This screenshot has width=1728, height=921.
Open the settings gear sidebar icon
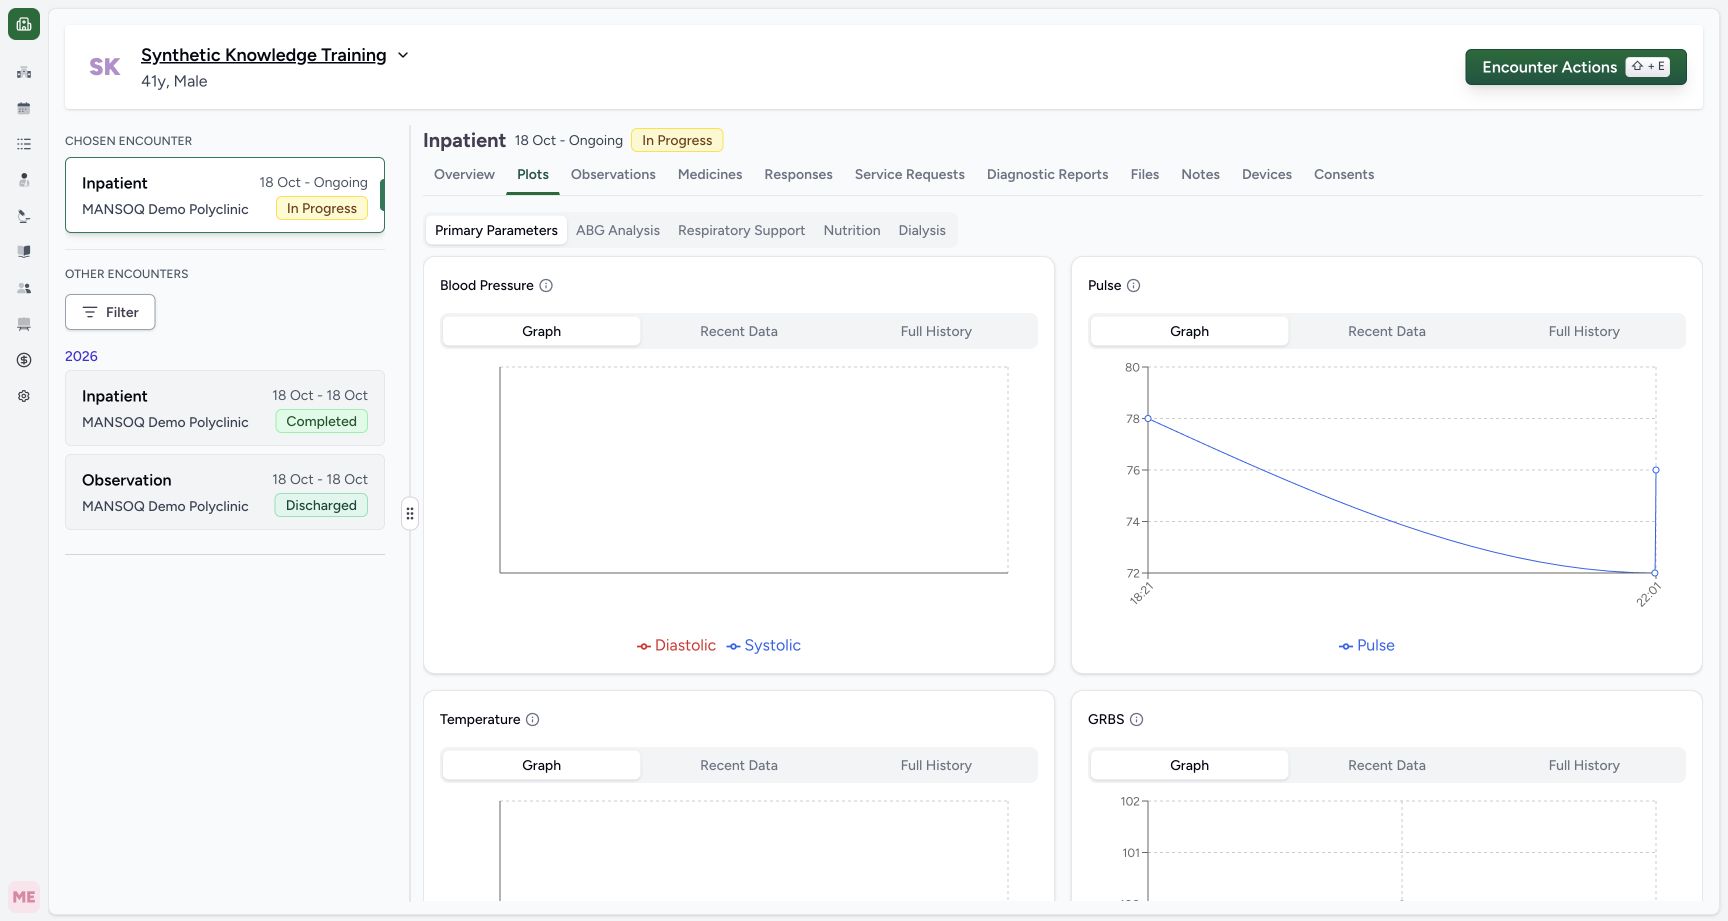[24, 396]
